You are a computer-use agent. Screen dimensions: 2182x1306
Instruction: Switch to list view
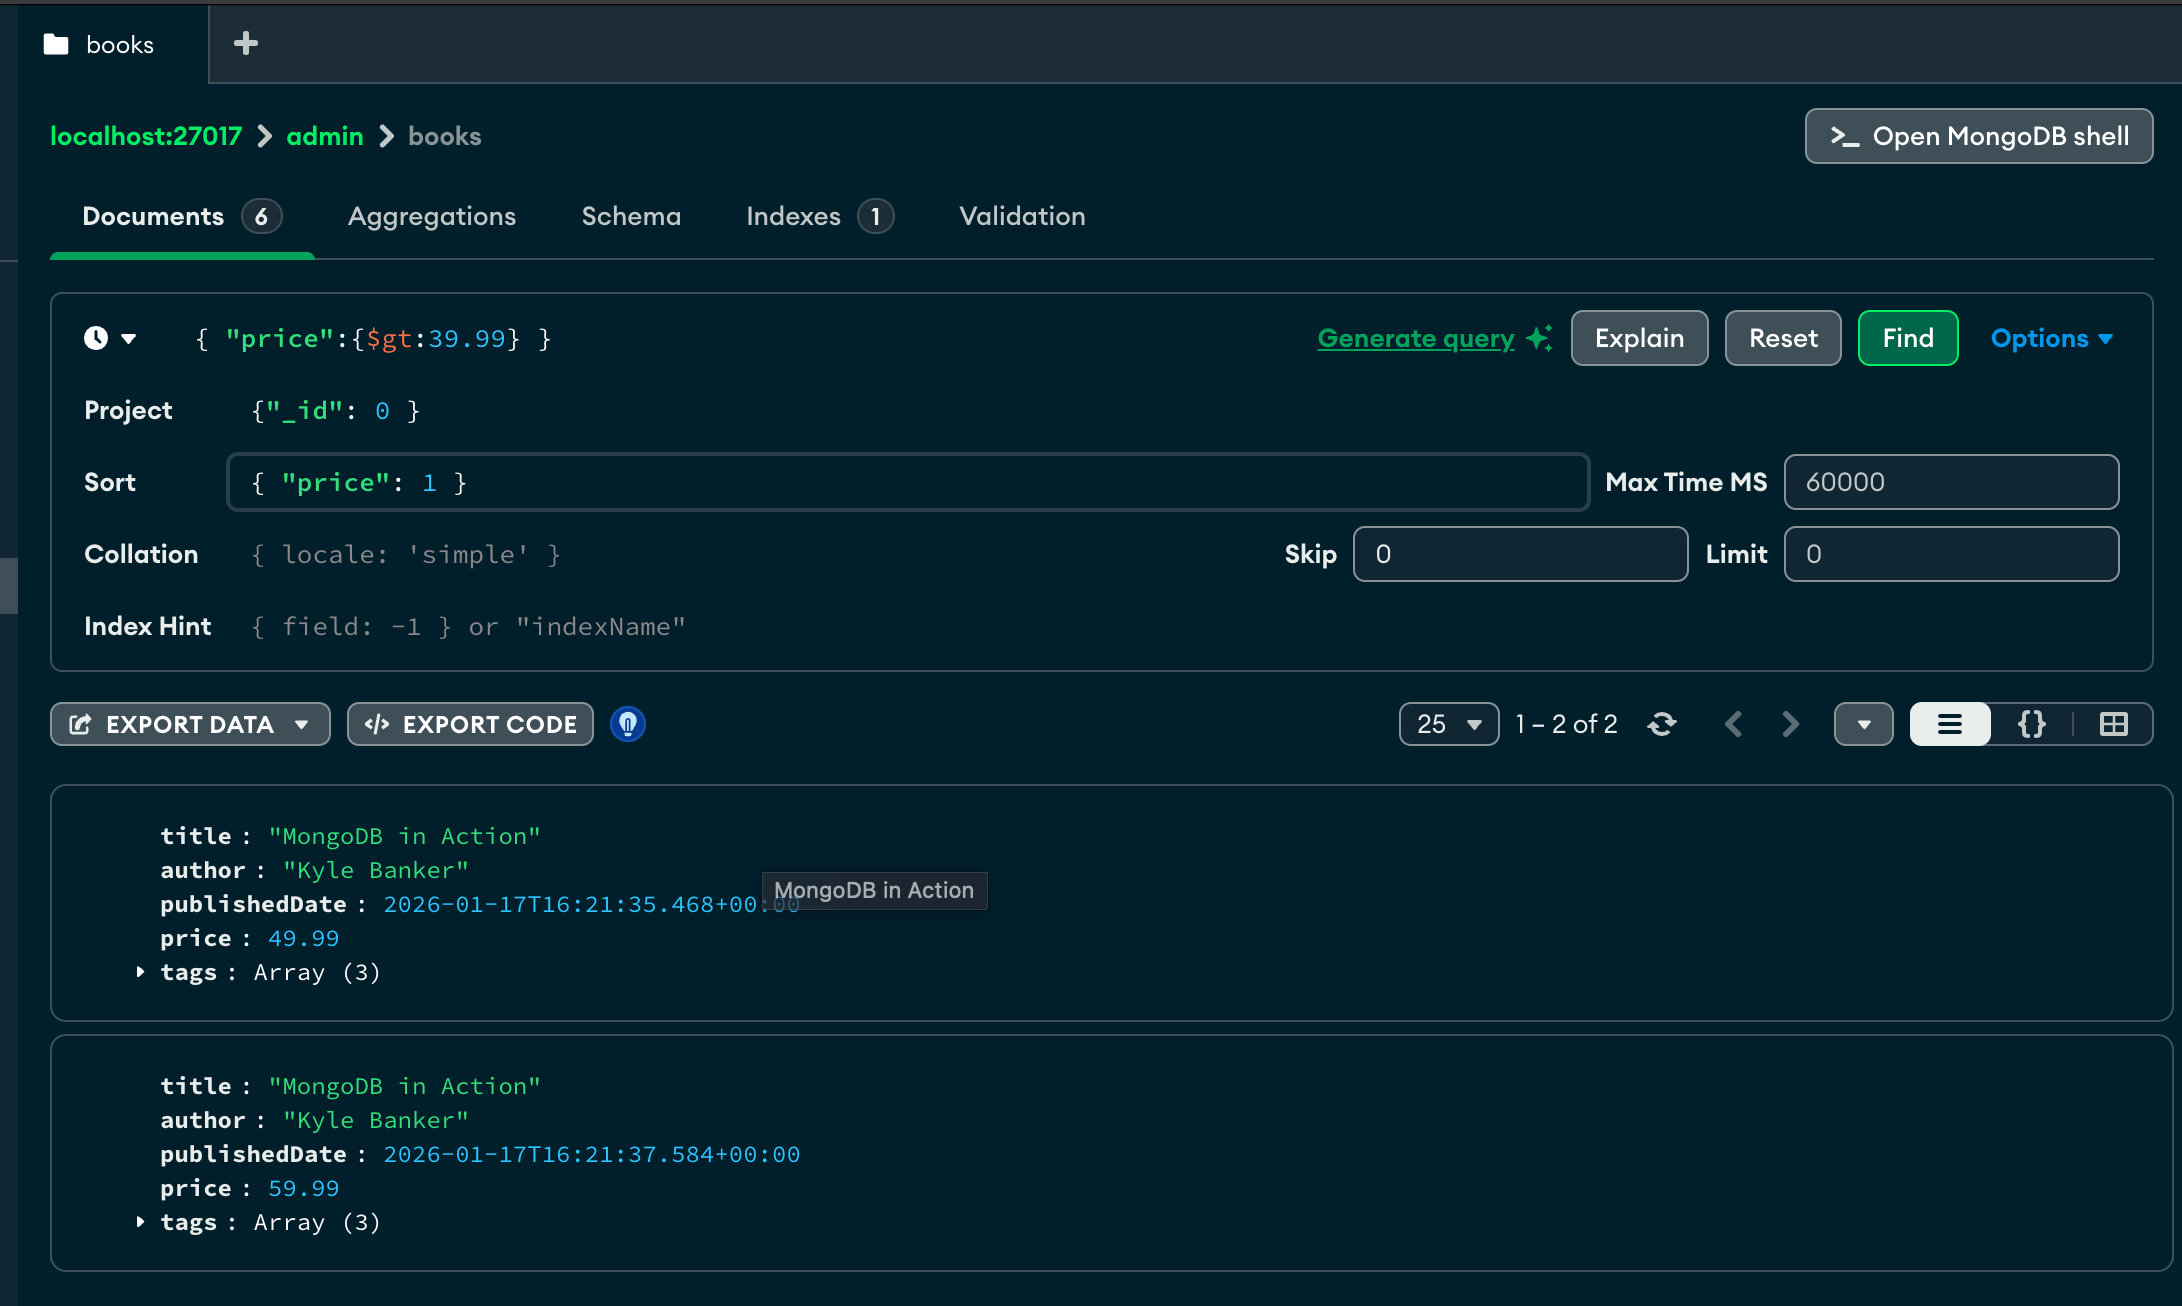coord(1949,724)
